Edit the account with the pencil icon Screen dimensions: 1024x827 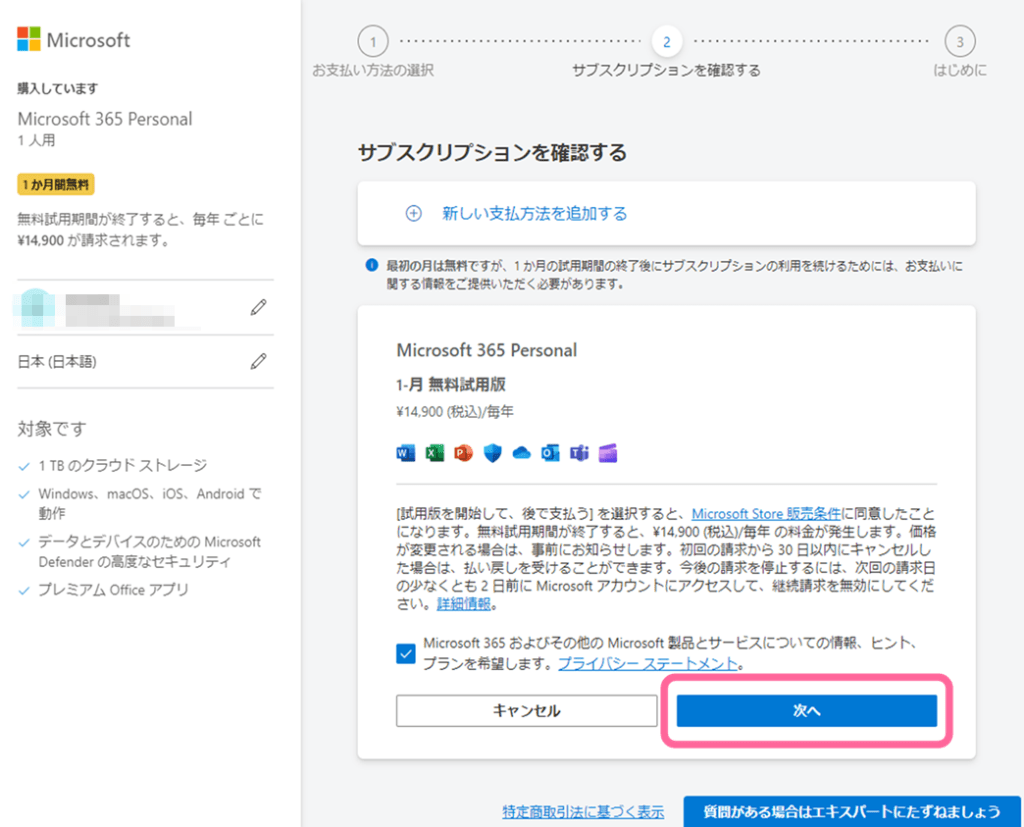pyautogui.click(x=259, y=307)
